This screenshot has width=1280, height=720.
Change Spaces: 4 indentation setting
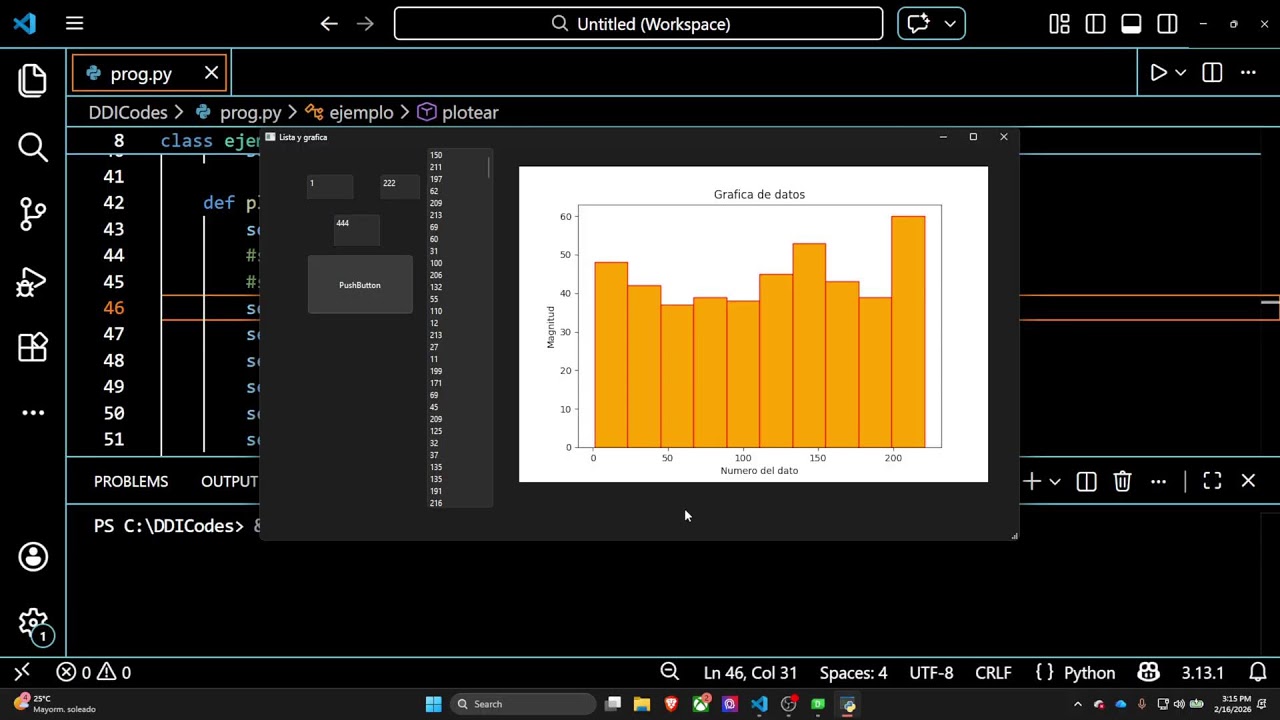click(853, 672)
